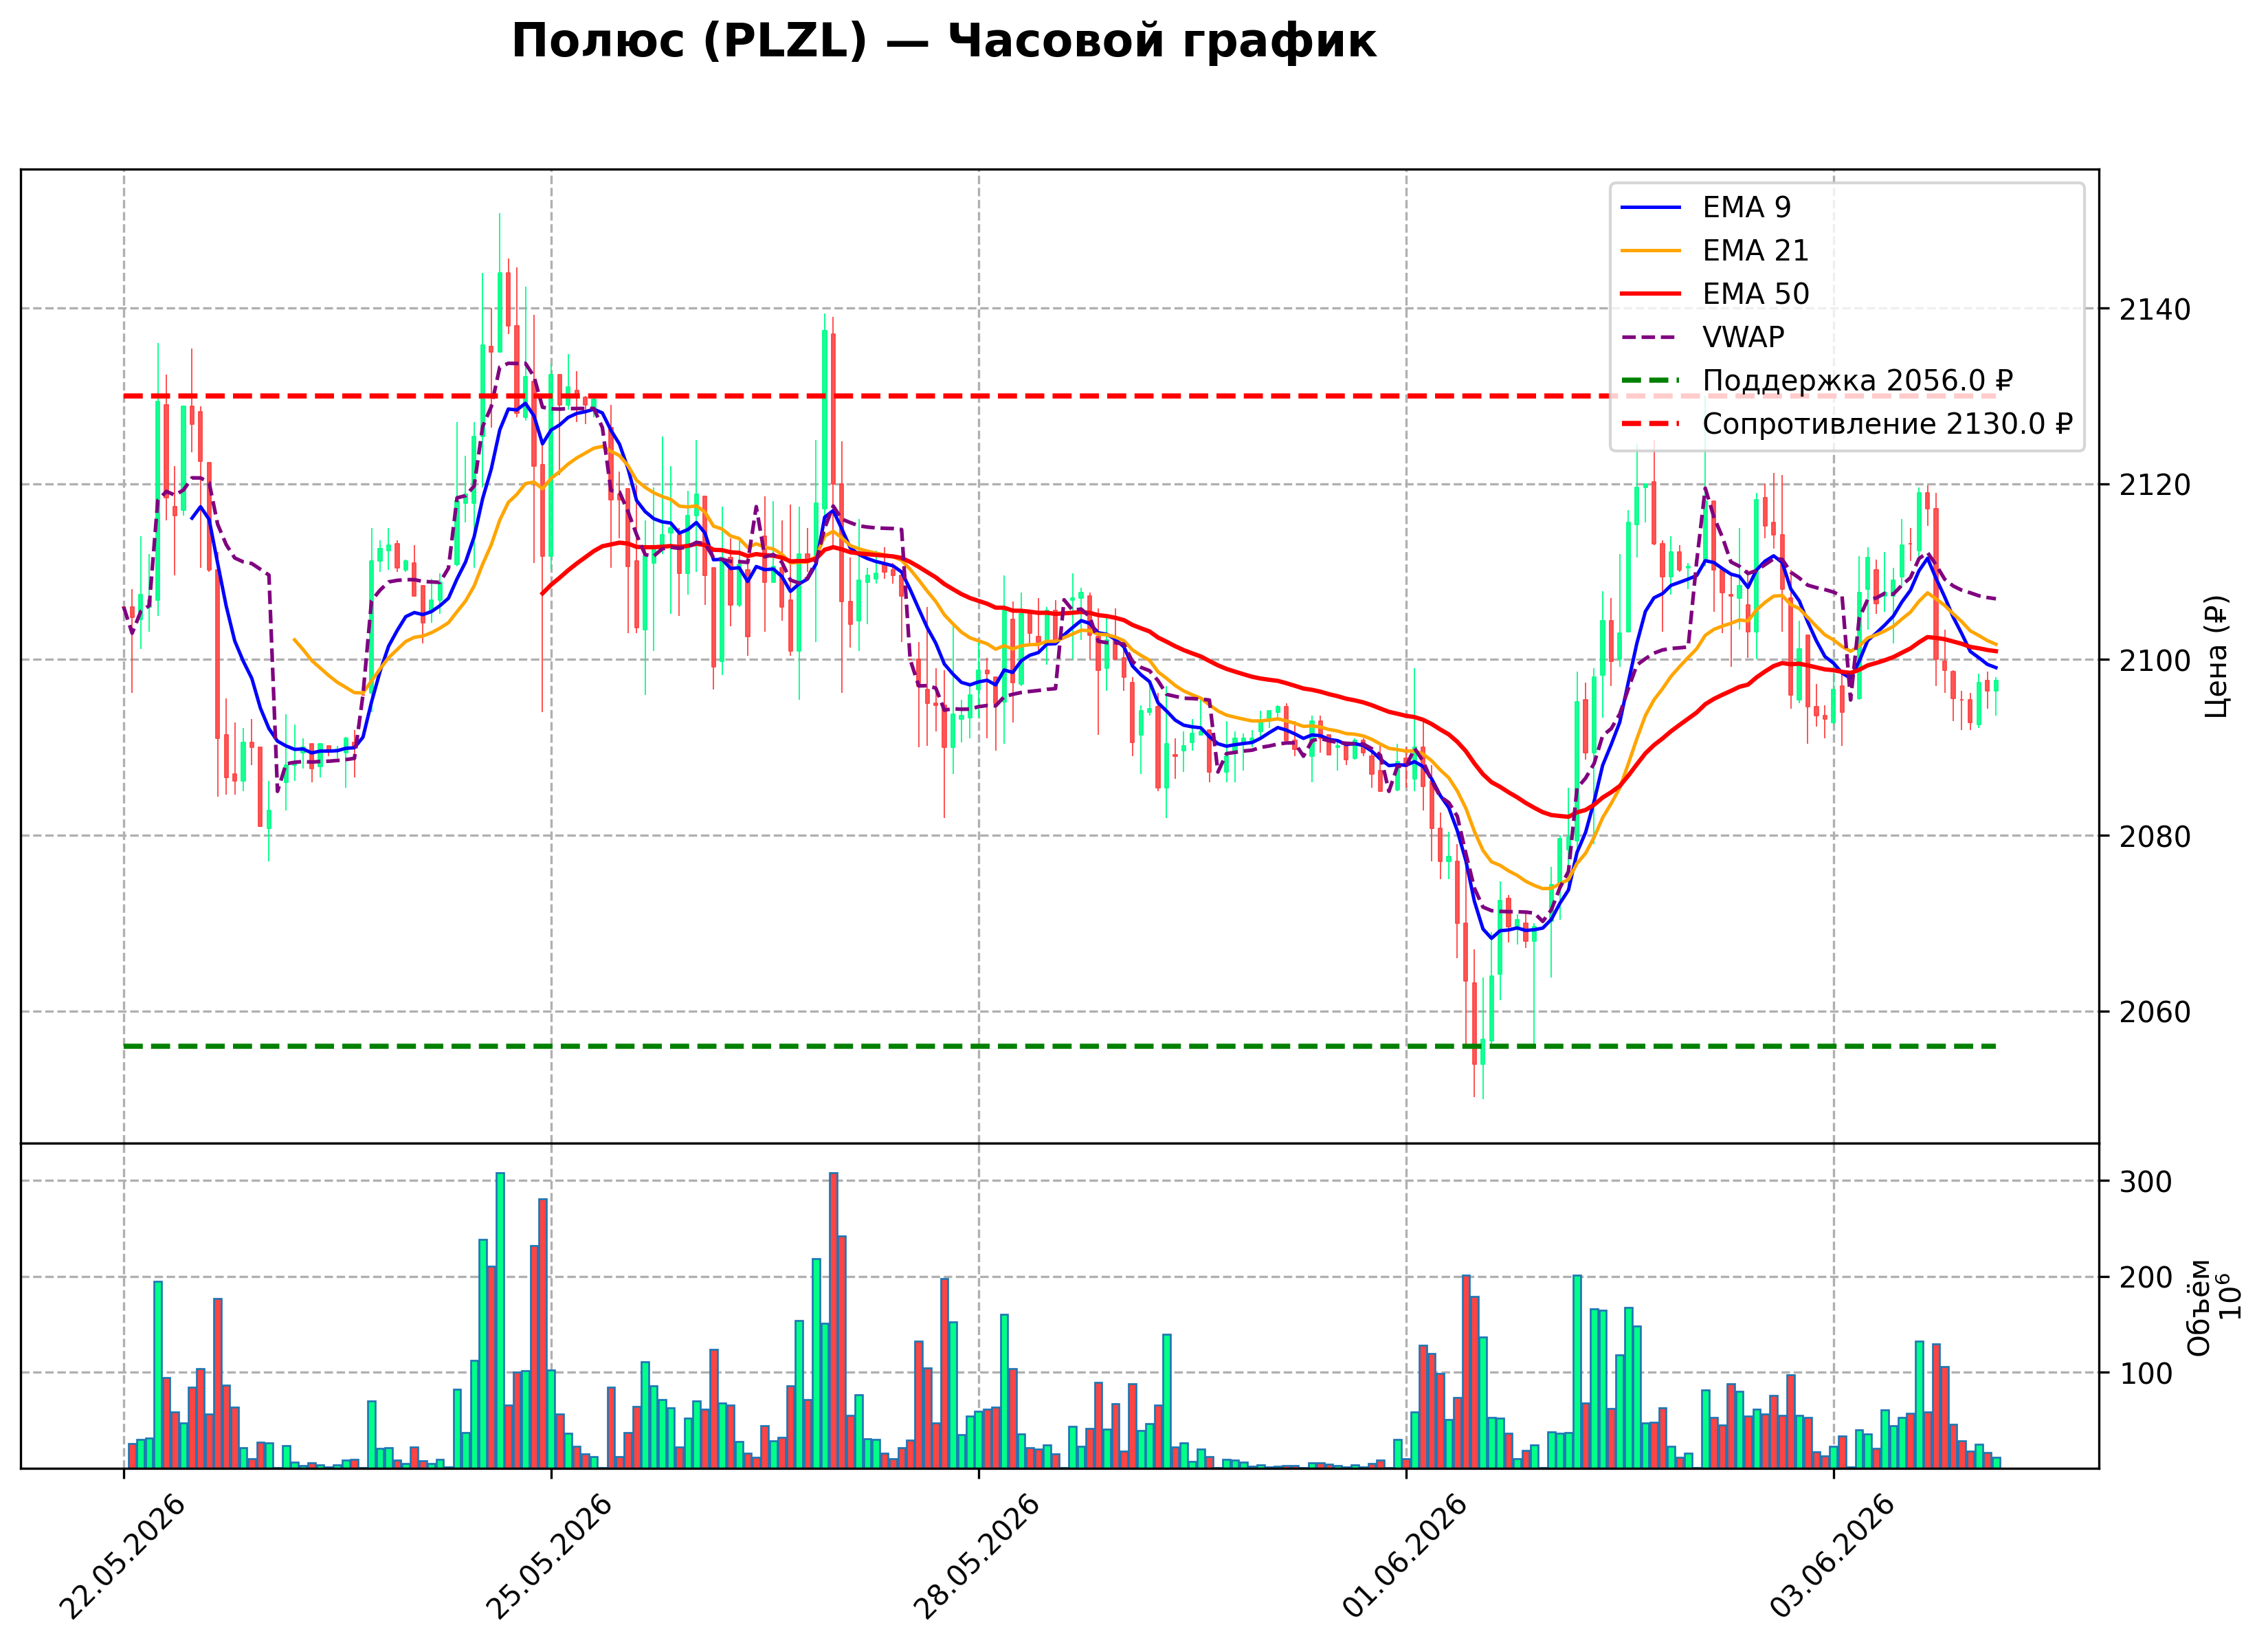Click the date label 22.05.2026
The width and height of the screenshot is (2268, 1645).
click(123, 1557)
